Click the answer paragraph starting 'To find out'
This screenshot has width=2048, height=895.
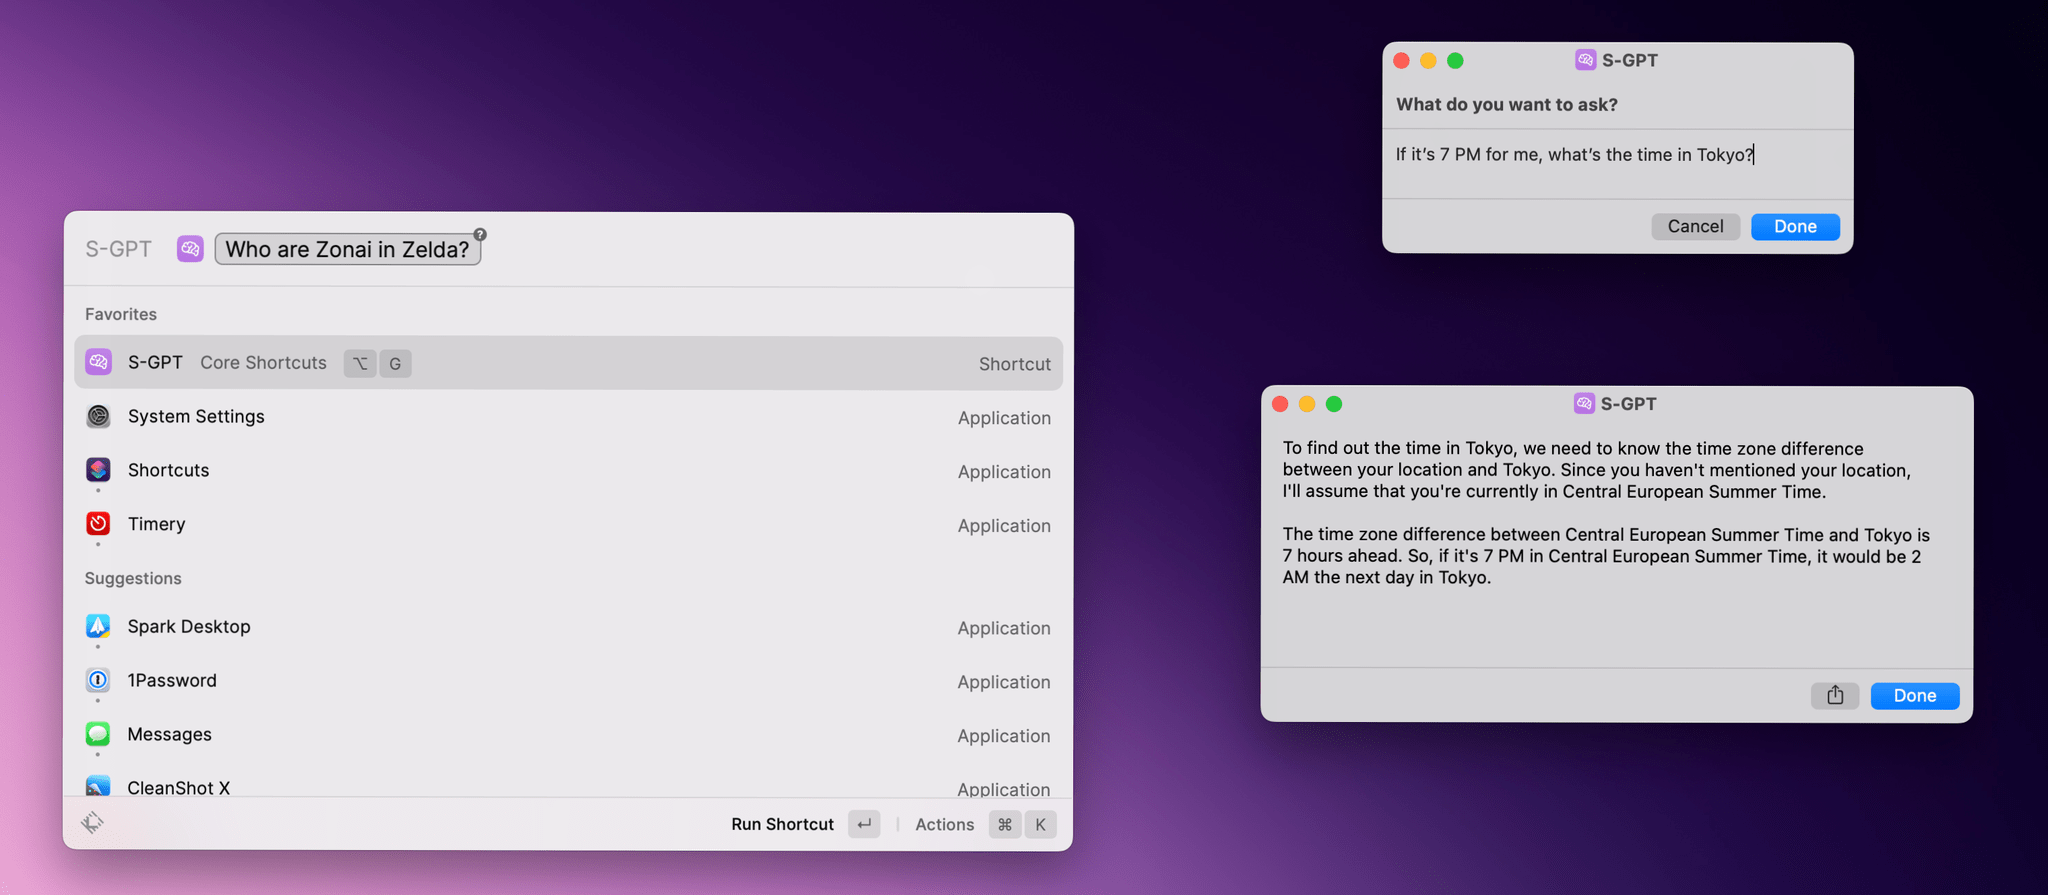click(x=1597, y=470)
